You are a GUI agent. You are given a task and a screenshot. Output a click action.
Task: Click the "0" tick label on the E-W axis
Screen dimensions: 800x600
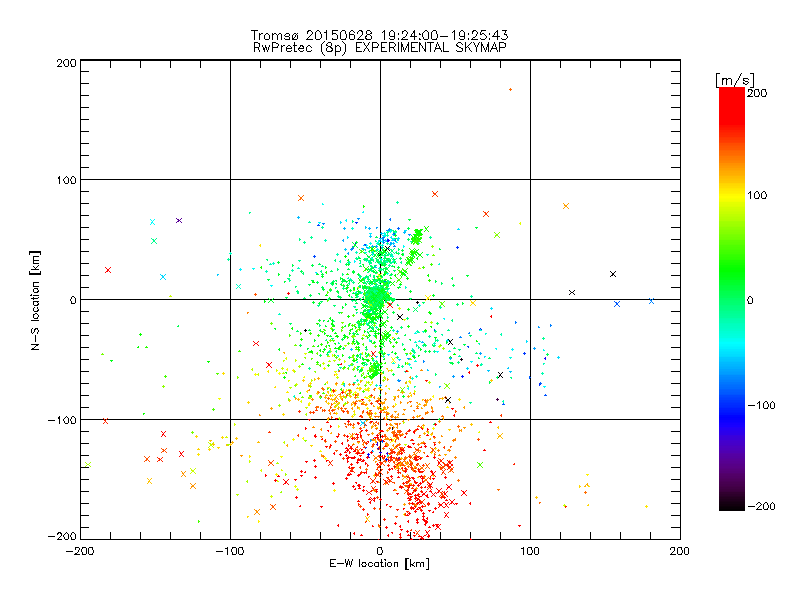point(380,551)
